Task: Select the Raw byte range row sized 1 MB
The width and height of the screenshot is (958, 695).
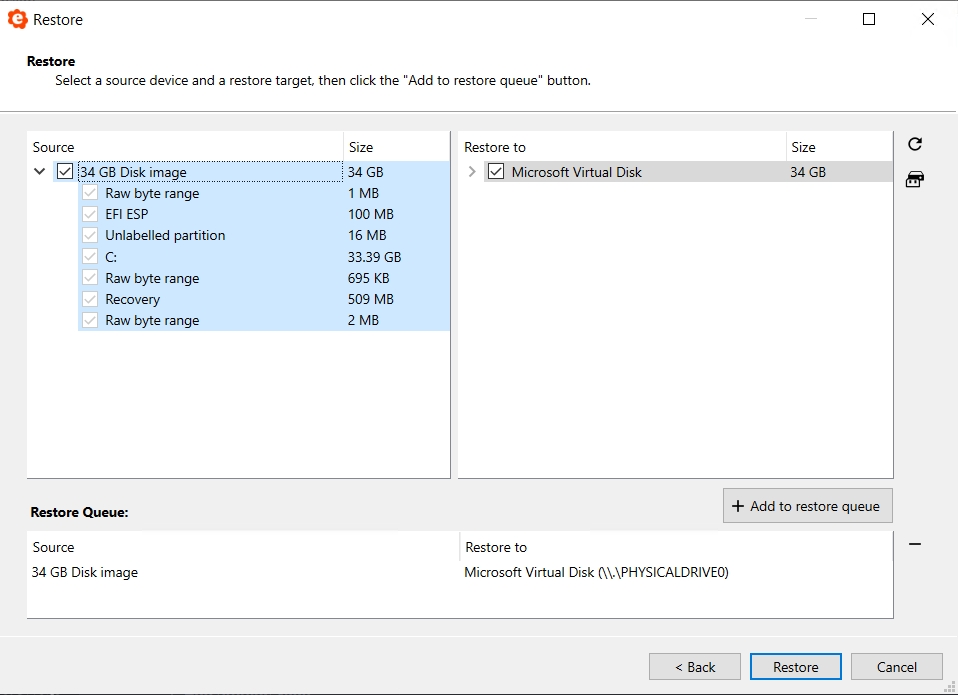Action: (x=152, y=194)
